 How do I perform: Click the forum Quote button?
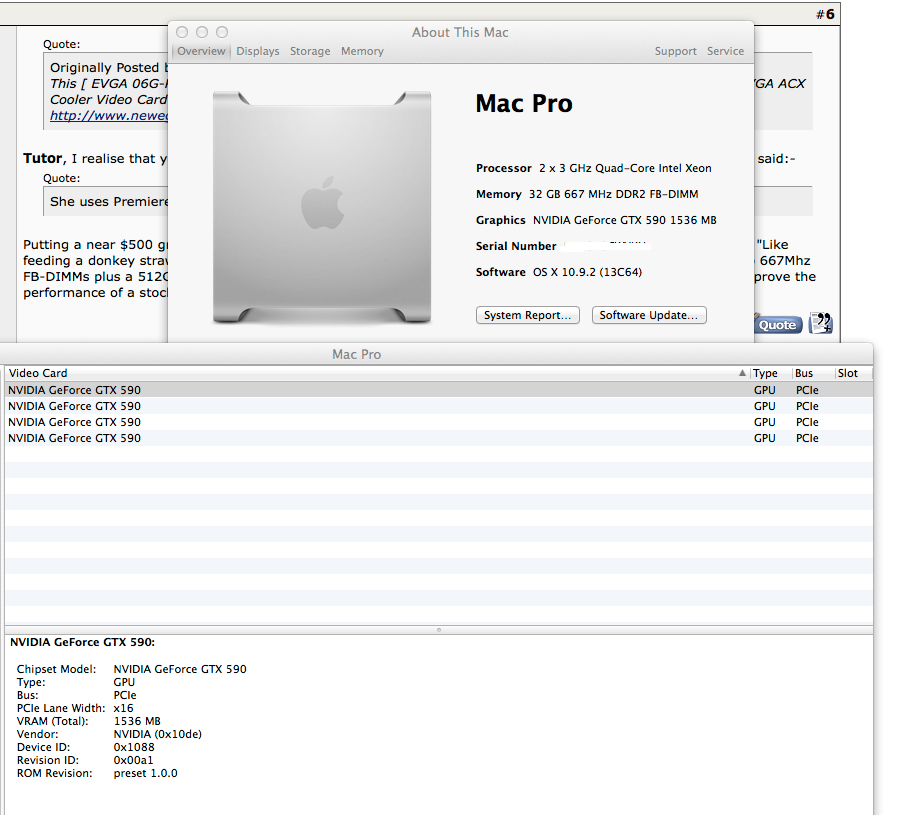pos(778,325)
